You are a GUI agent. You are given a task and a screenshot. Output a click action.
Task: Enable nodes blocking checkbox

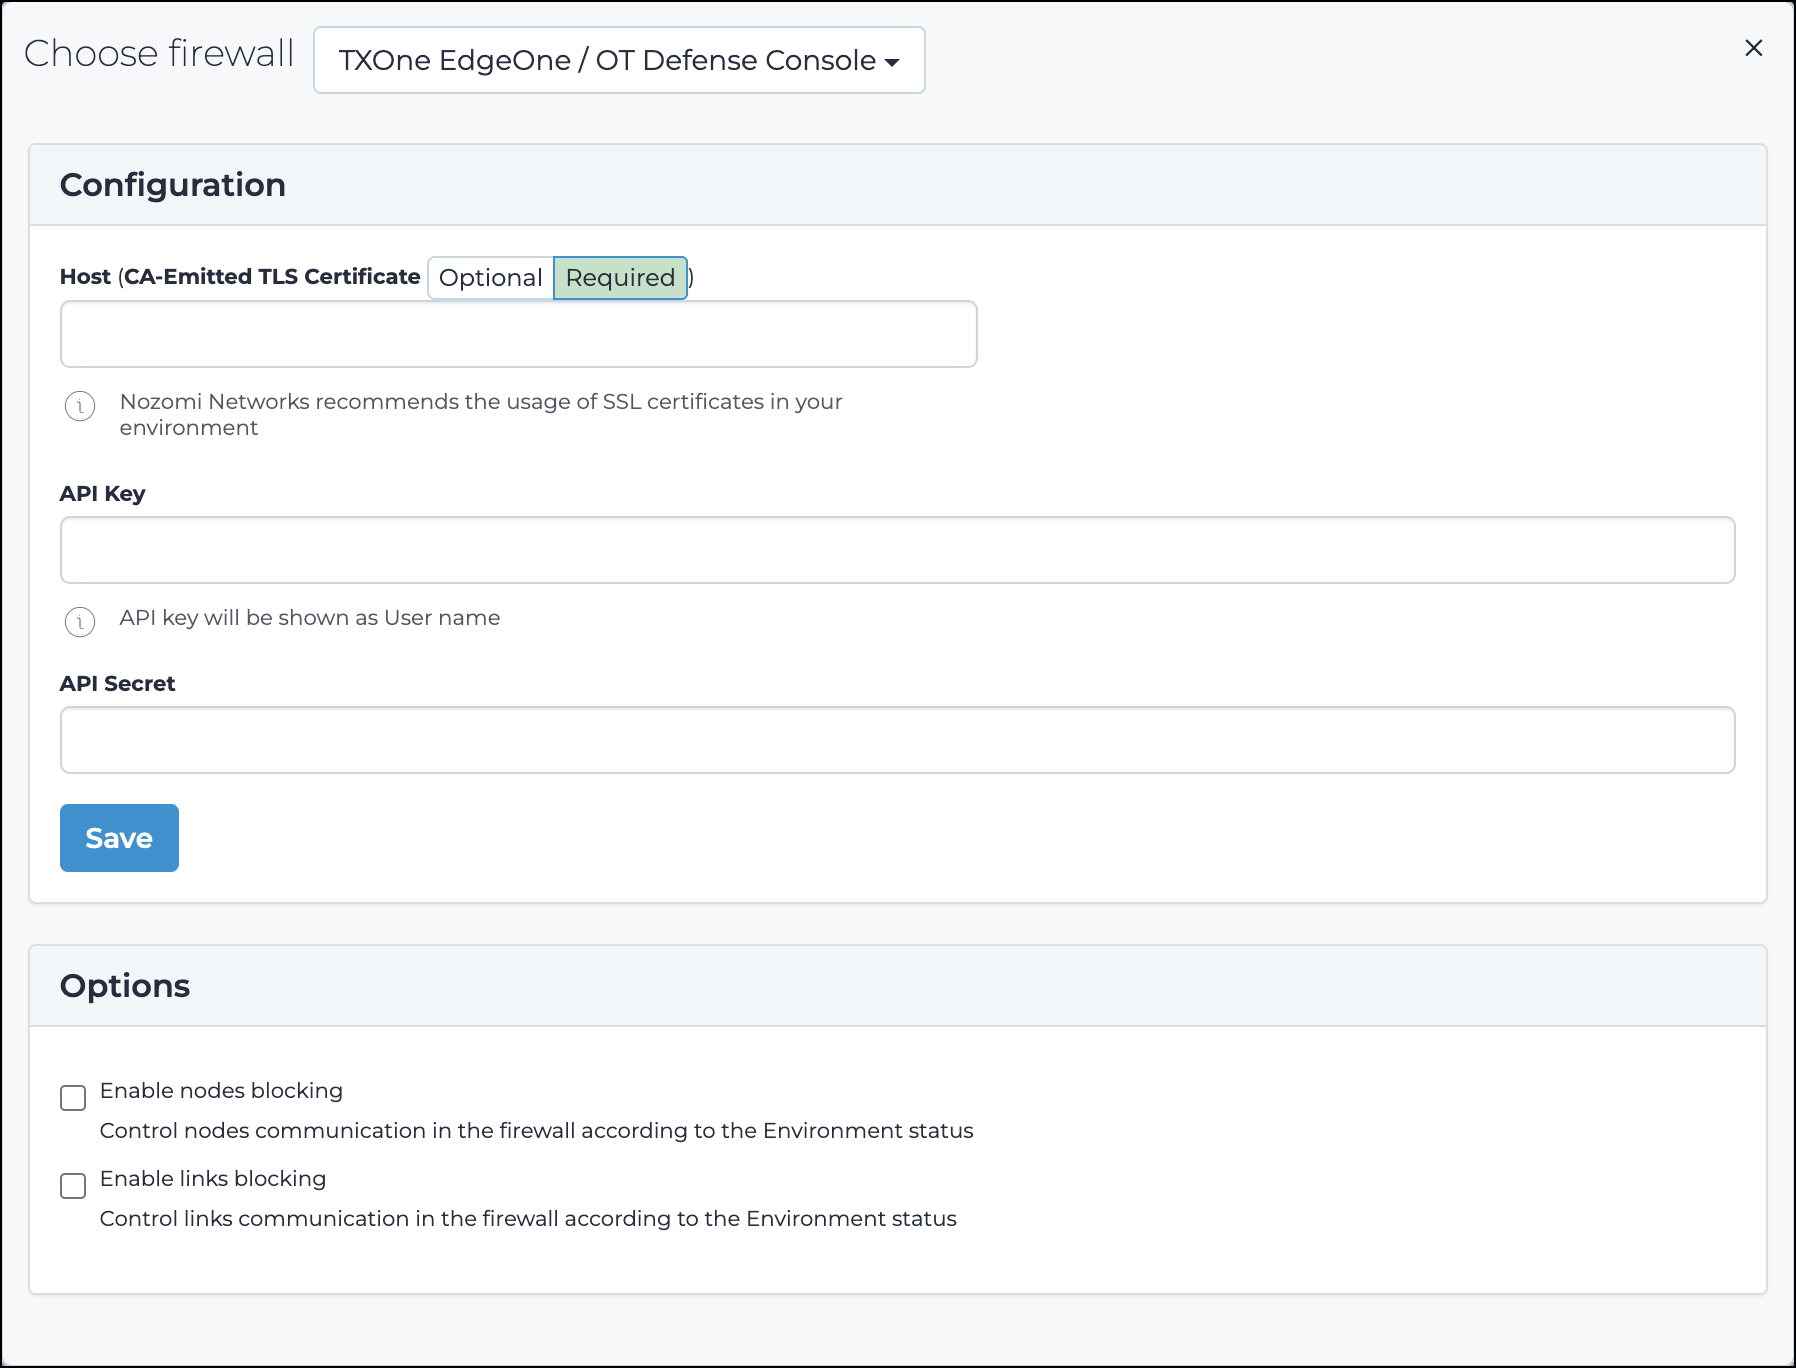[73, 1098]
